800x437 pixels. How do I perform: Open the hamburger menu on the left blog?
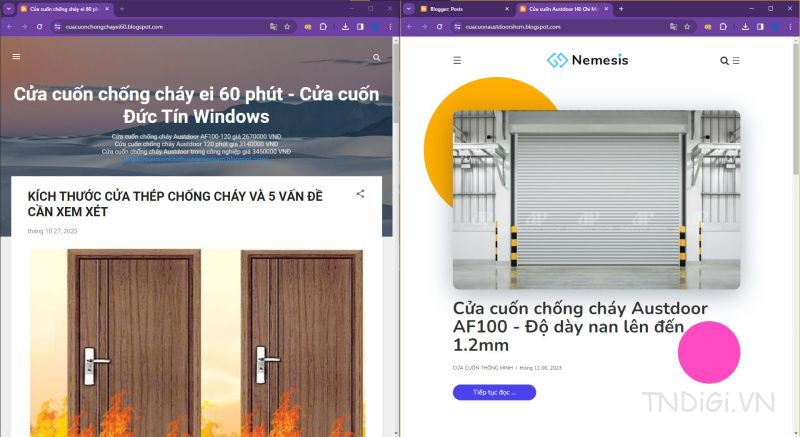[16, 57]
